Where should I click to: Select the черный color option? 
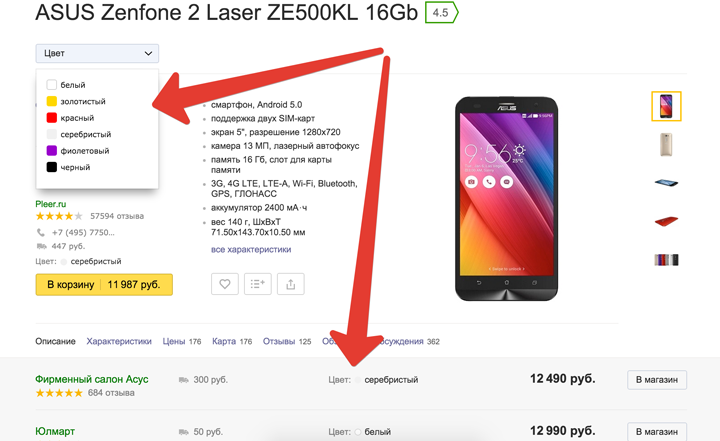coord(52,167)
